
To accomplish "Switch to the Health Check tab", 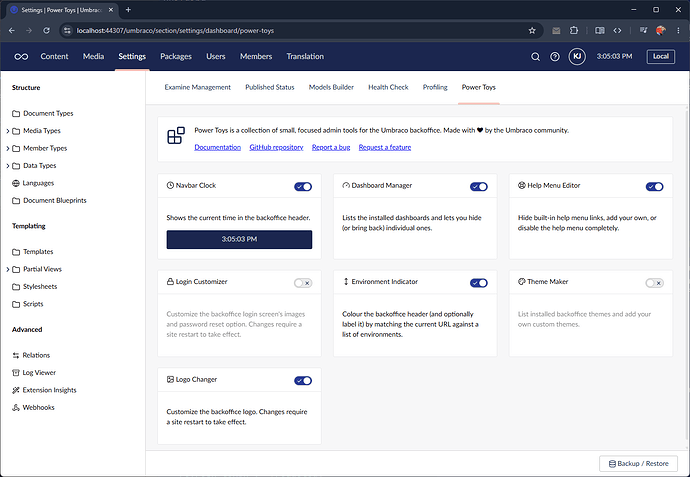I will click(x=388, y=87).
